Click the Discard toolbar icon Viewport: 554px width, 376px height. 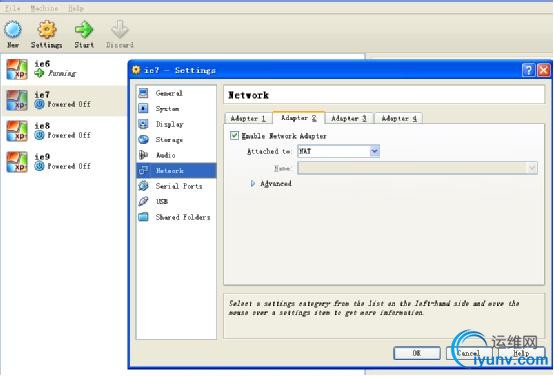[120, 29]
